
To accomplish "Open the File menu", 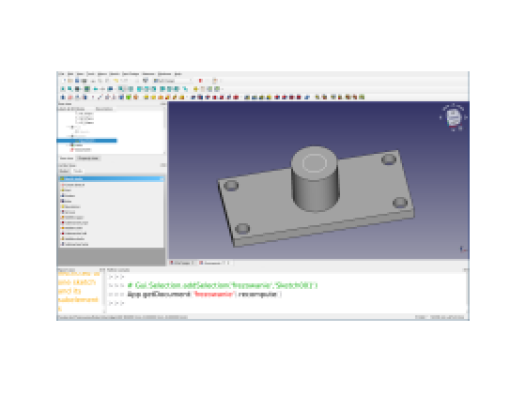I will 61,74.
